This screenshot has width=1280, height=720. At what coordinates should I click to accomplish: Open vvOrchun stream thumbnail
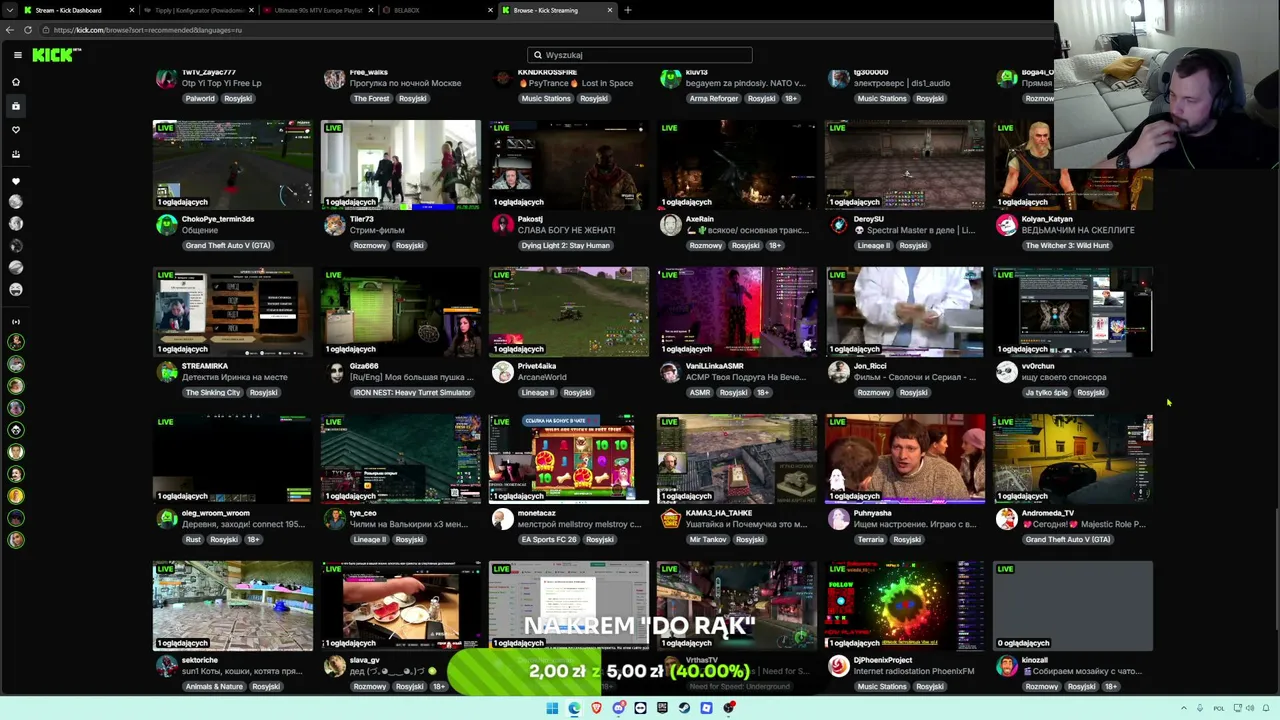point(1073,311)
